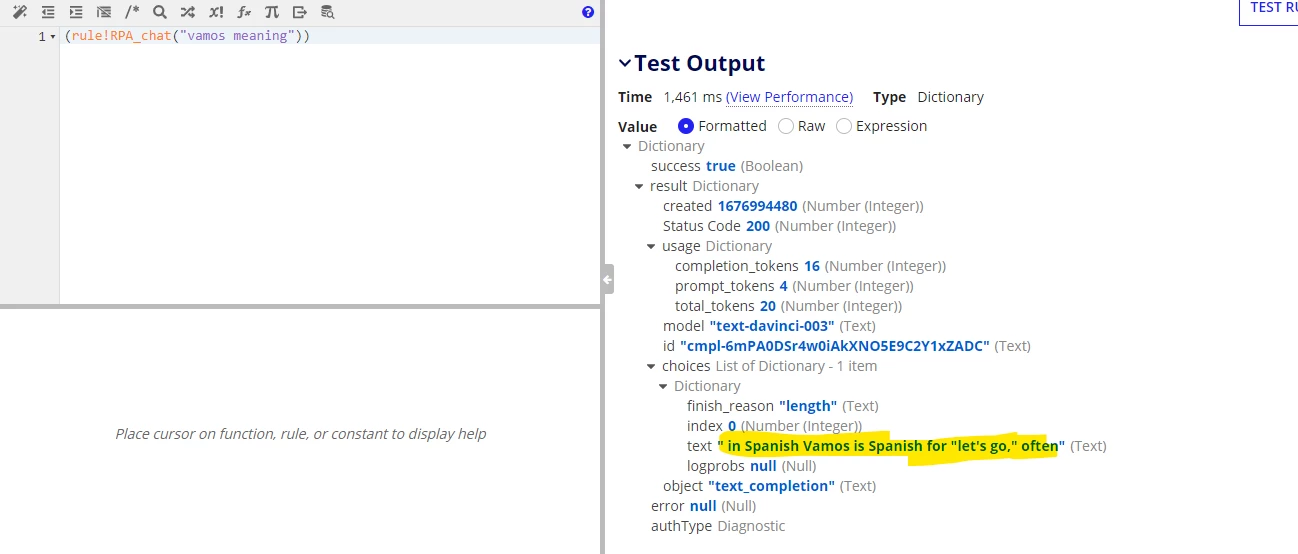The image size is (1298, 554).
Task: Click the shuffle arrows icon in the toolbar
Action: [188, 12]
